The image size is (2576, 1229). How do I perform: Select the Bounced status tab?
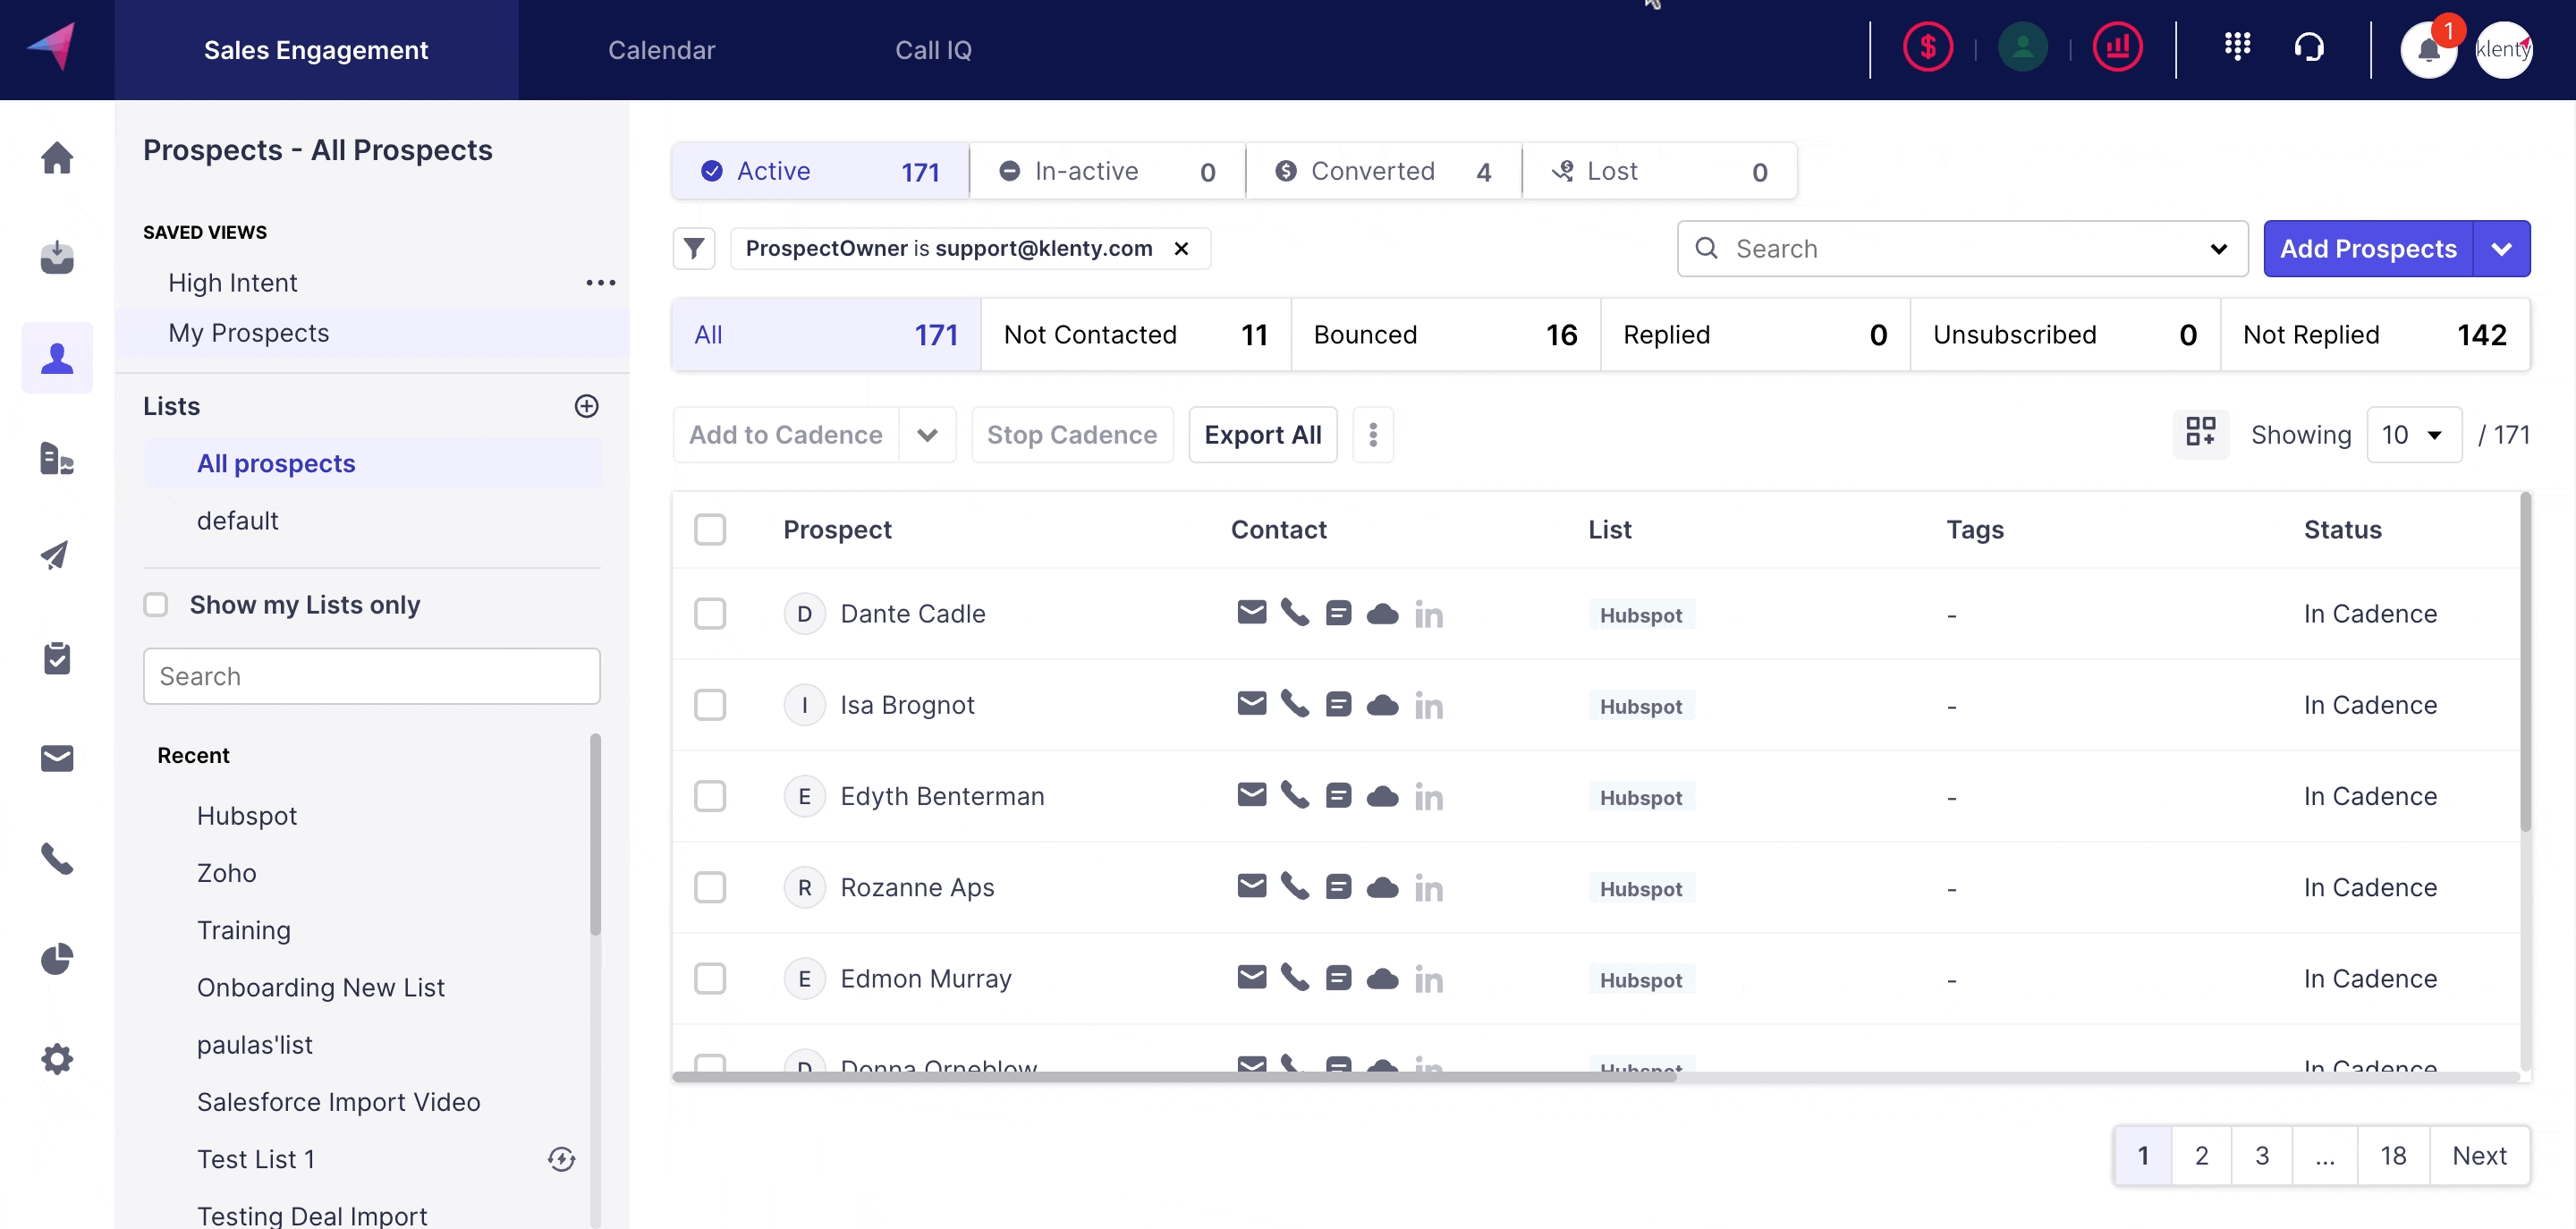[x=1444, y=335]
